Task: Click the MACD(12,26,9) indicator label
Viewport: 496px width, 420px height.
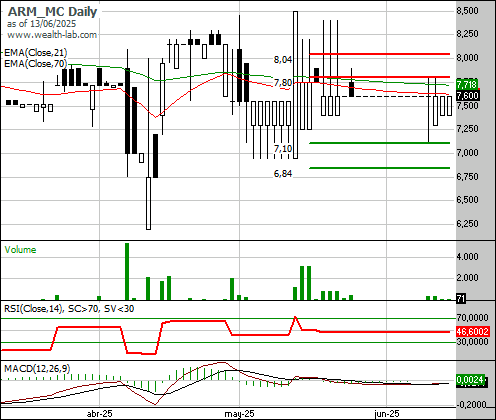Action: tap(37, 369)
